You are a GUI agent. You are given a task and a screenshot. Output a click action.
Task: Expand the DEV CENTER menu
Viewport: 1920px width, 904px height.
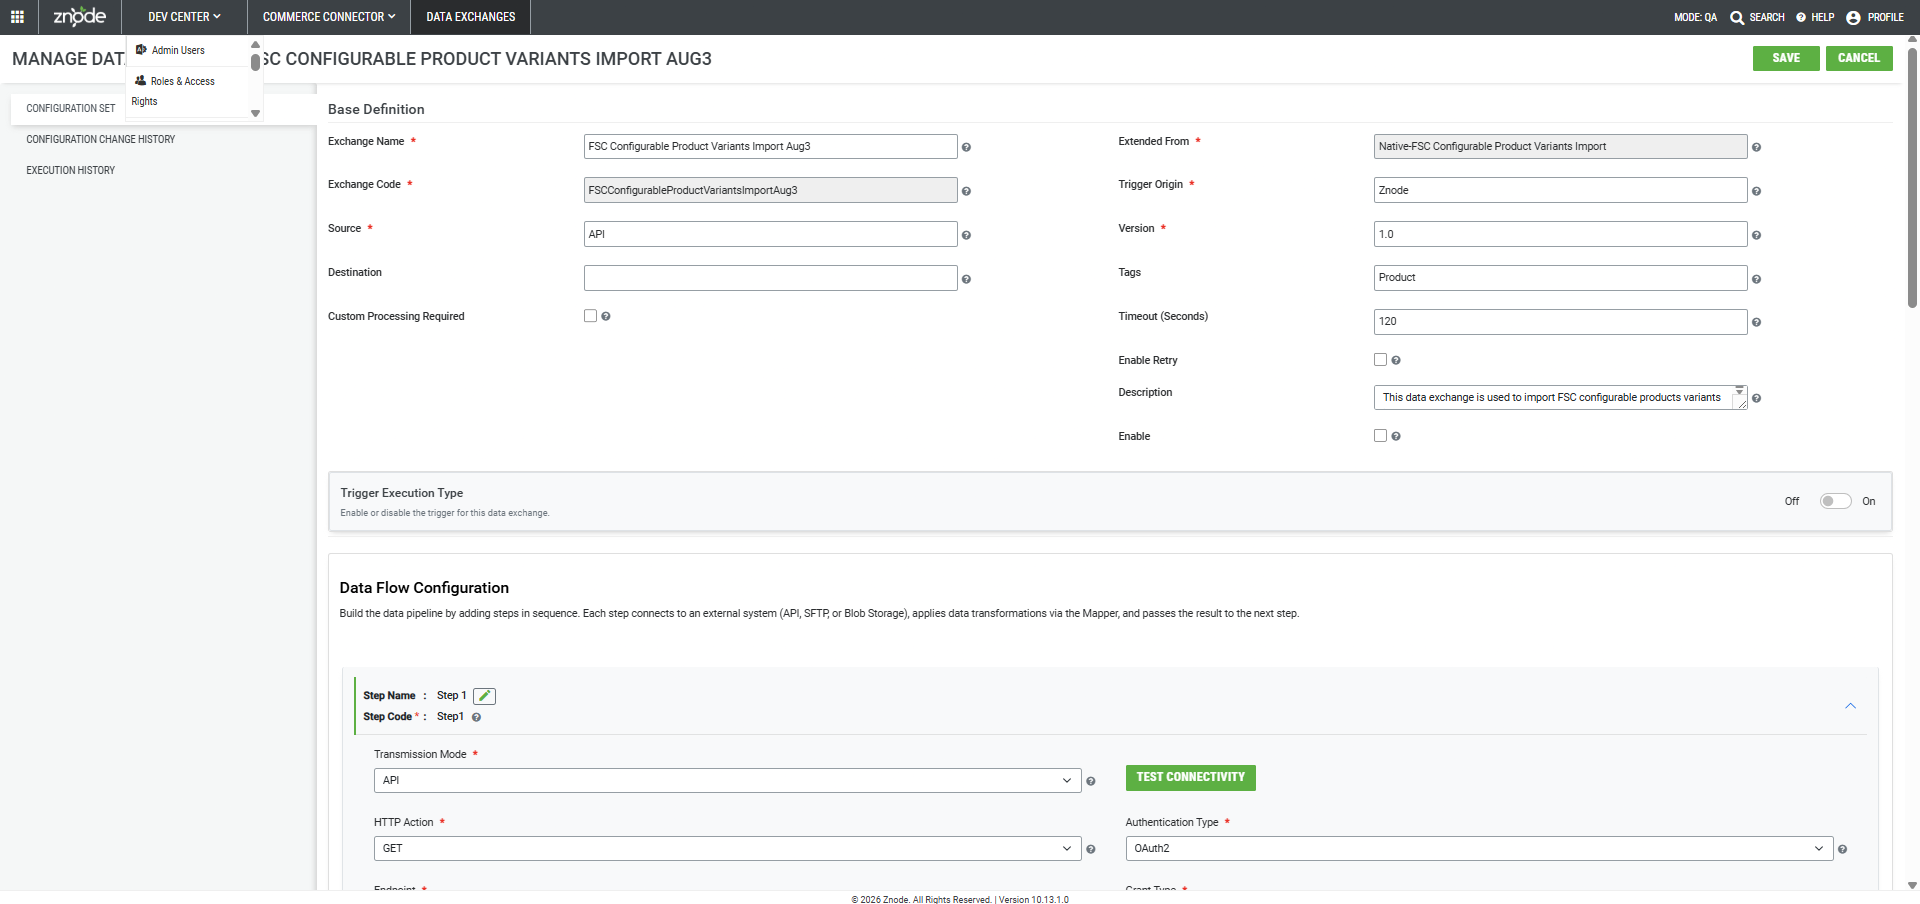[x=184, y=17]
